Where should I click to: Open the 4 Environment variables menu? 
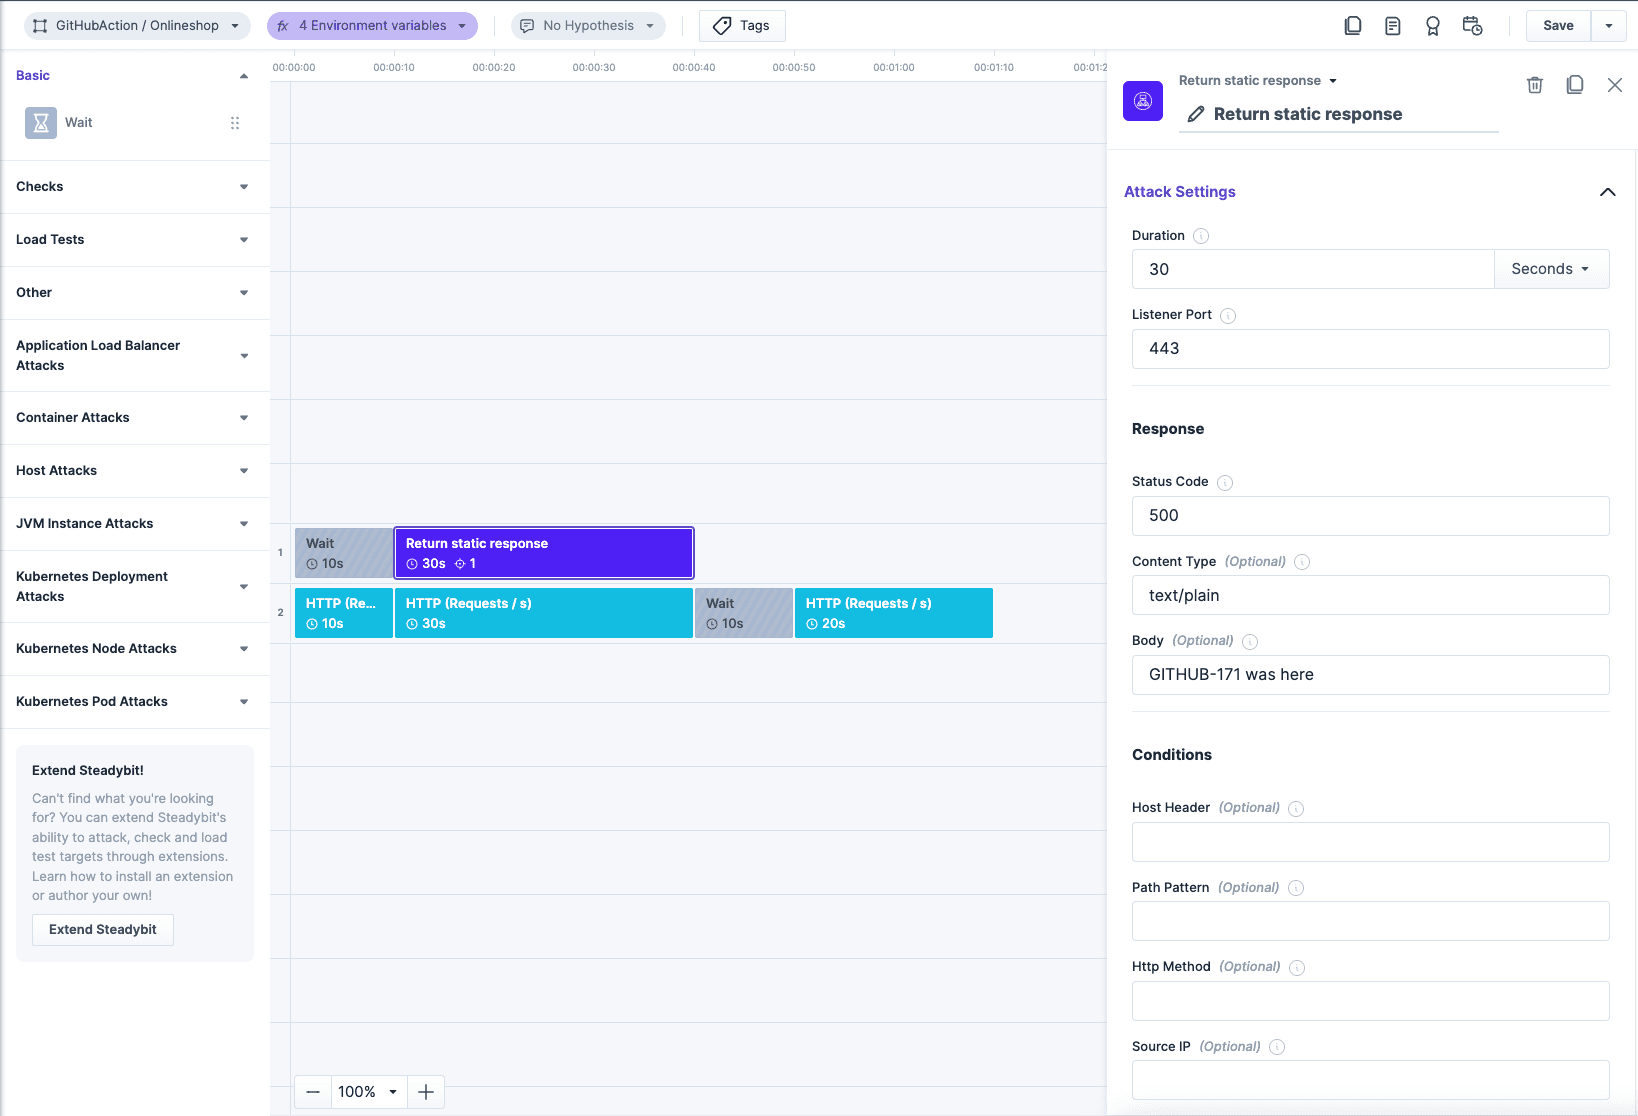372,25
